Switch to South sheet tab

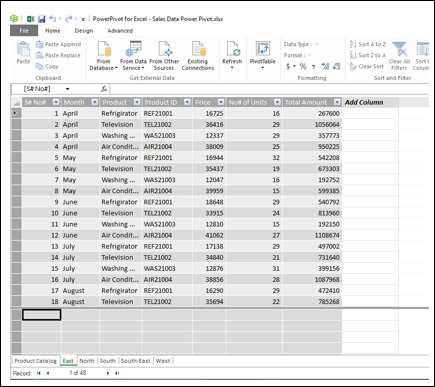pyautogui.click(x=108, y=361)
